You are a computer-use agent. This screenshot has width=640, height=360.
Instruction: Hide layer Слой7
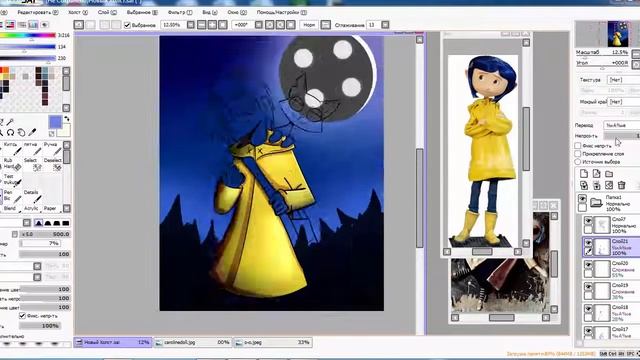click(x=588, y=221)
